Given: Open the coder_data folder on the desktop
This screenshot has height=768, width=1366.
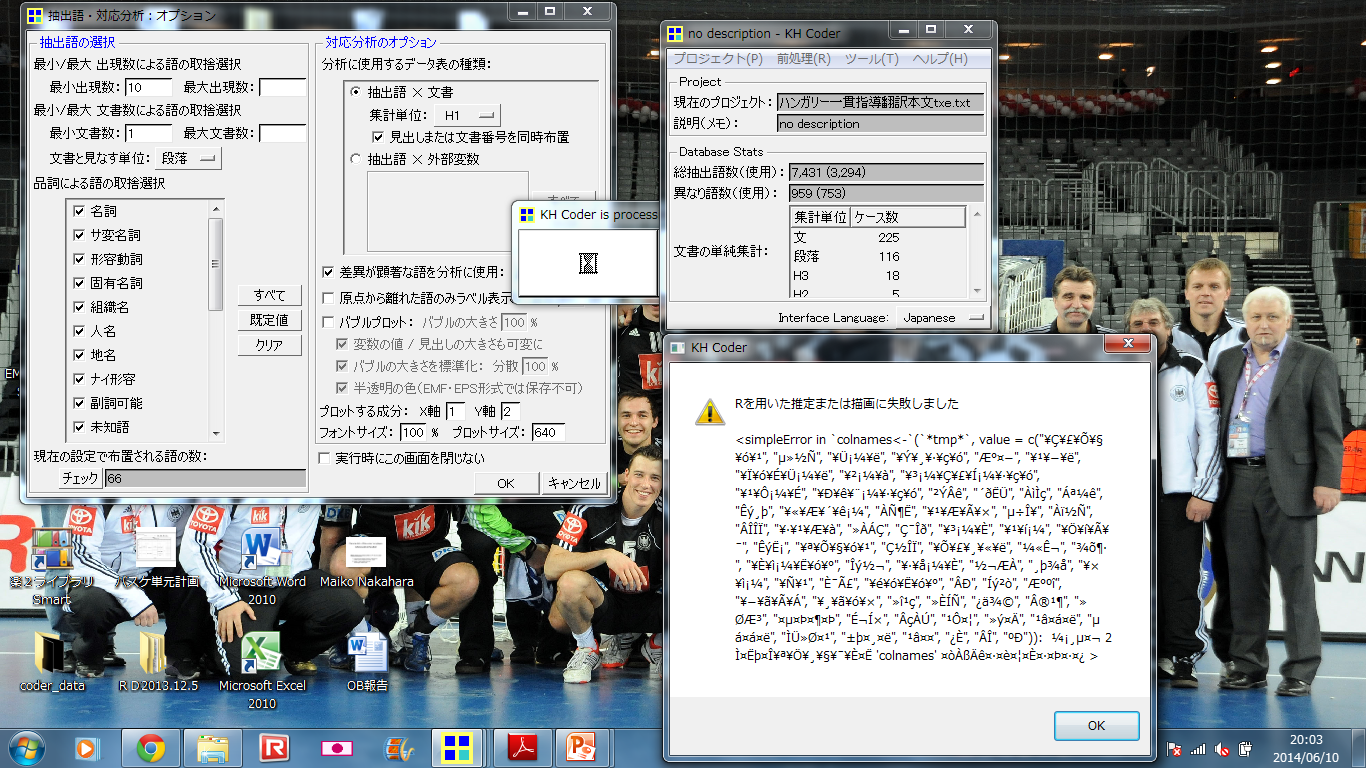Looking at the screenshot, I should (53, 662).
